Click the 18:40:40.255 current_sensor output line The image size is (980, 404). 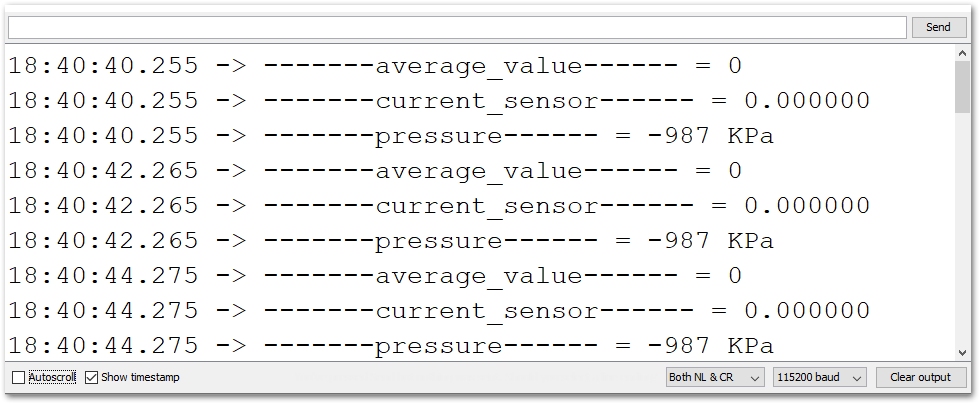tap(439, 100)
